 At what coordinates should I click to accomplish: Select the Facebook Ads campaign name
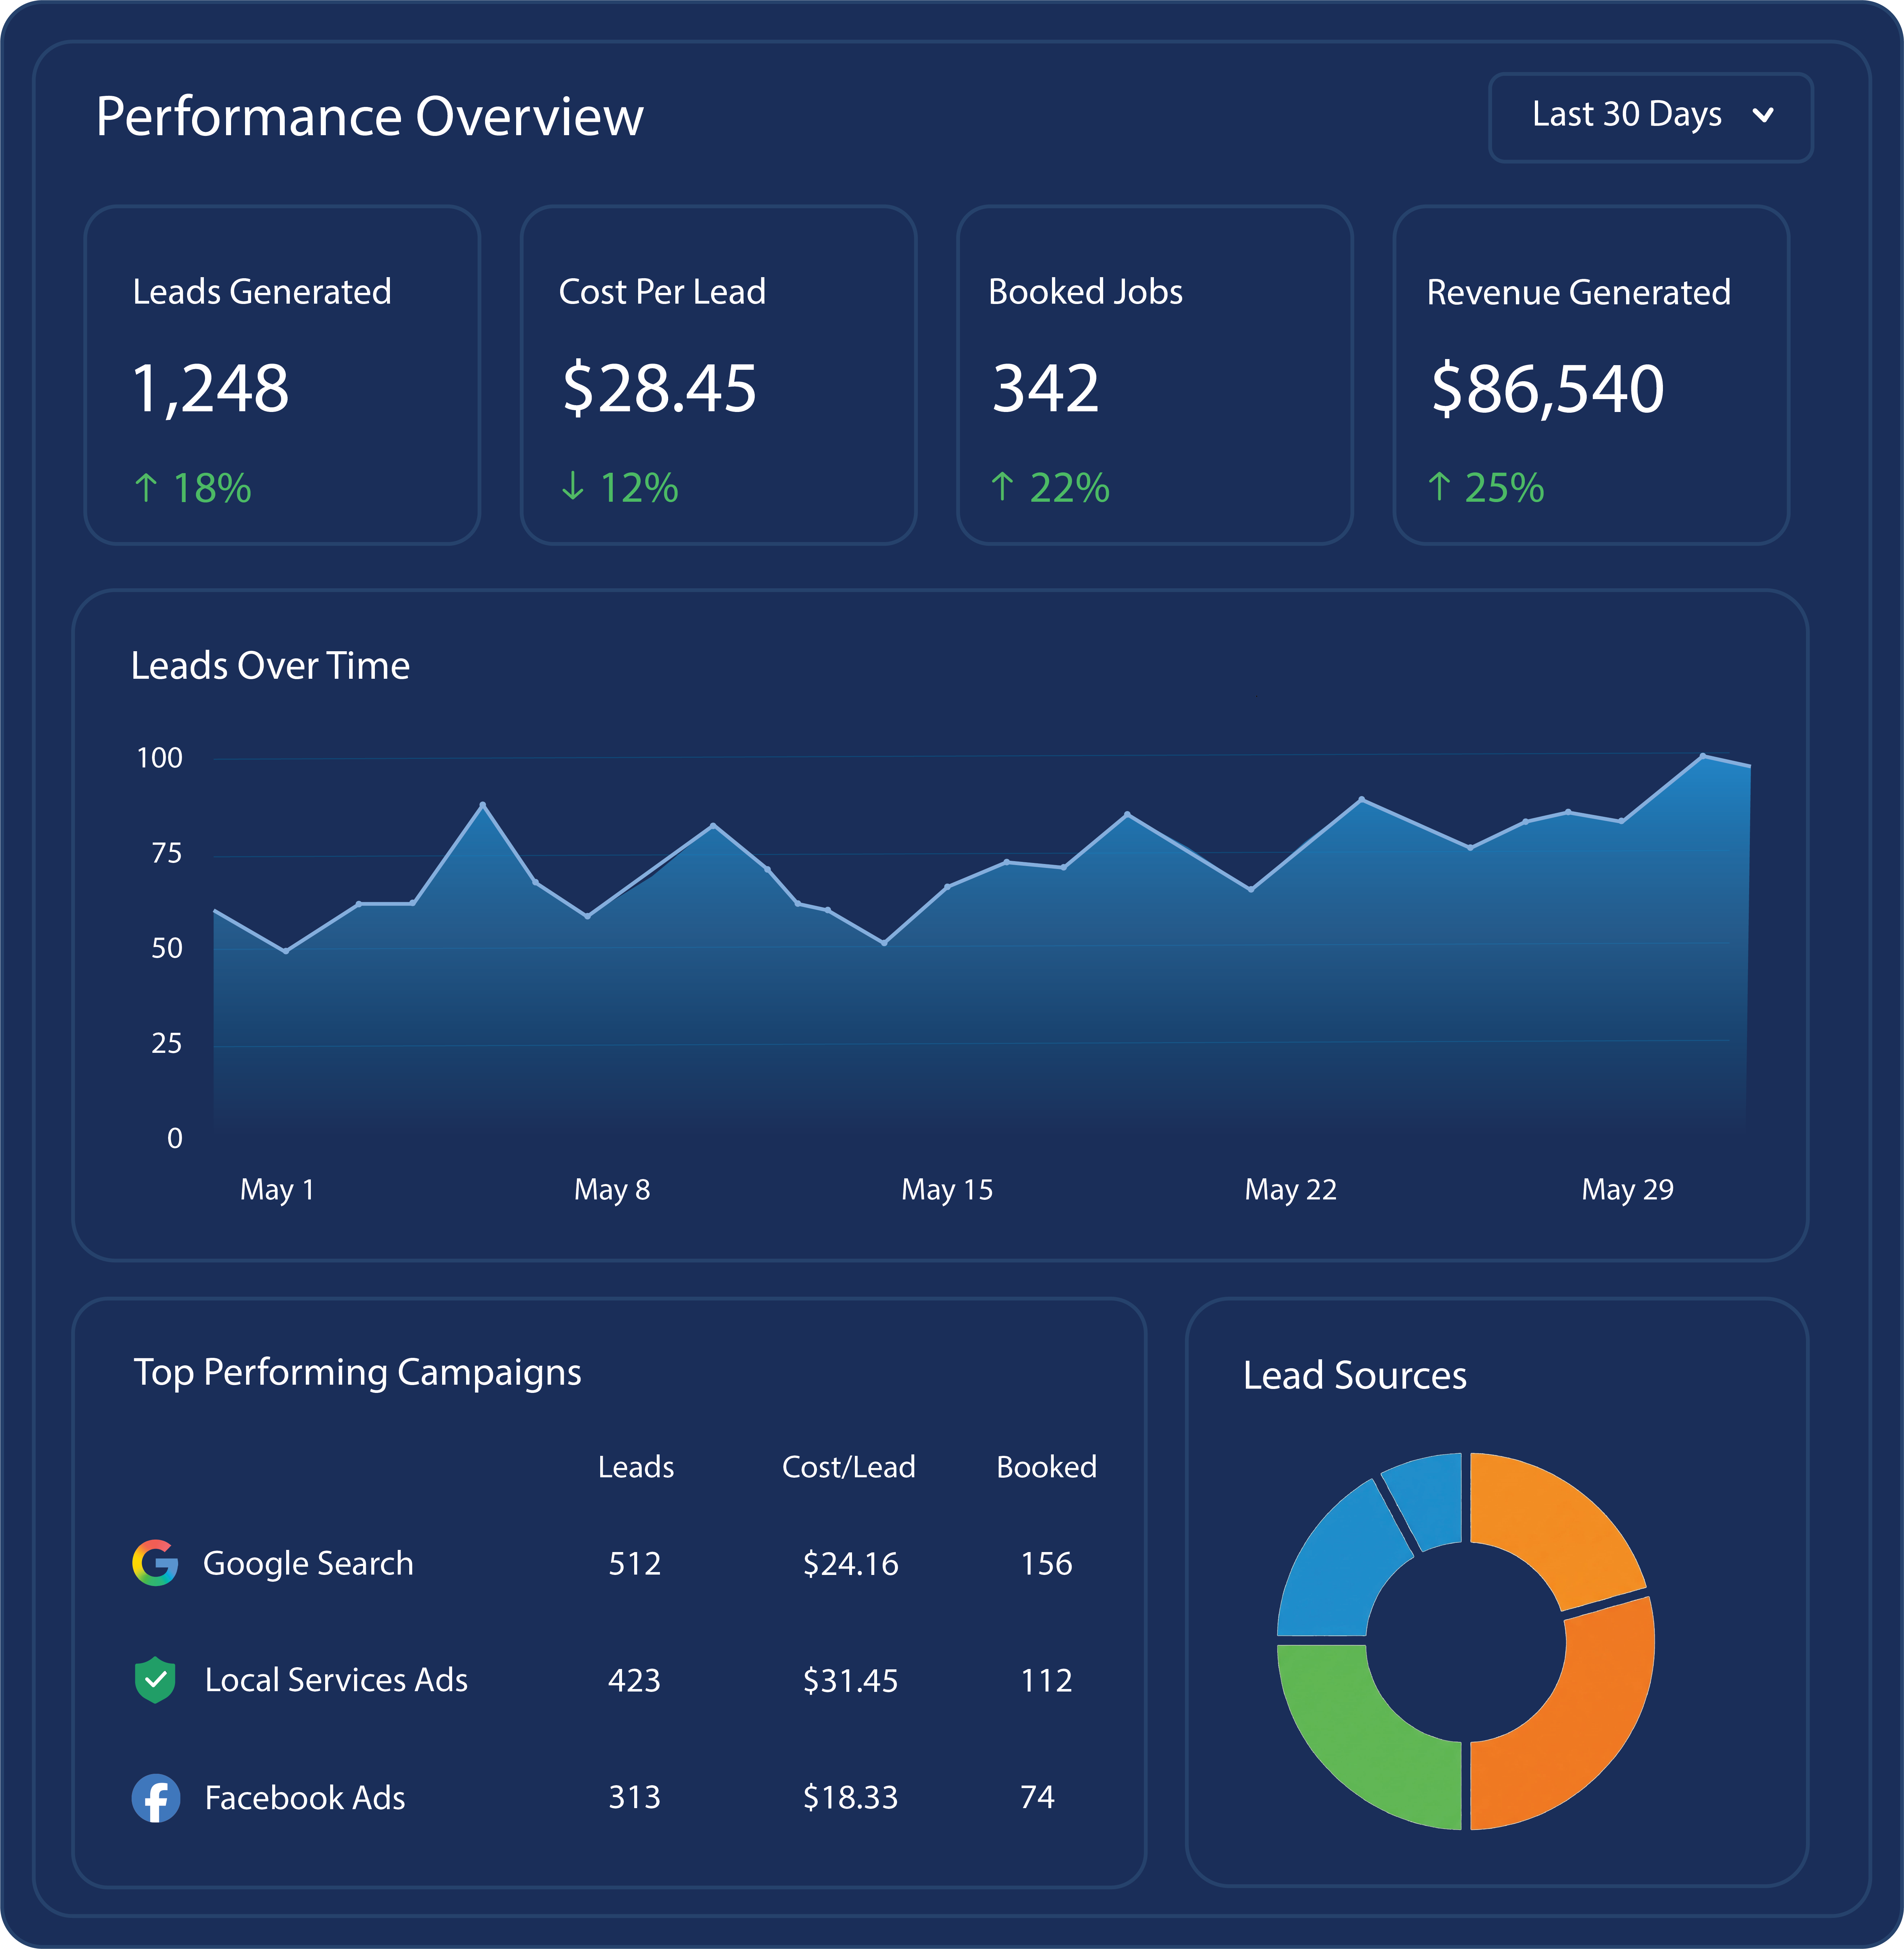(305, 1798)
